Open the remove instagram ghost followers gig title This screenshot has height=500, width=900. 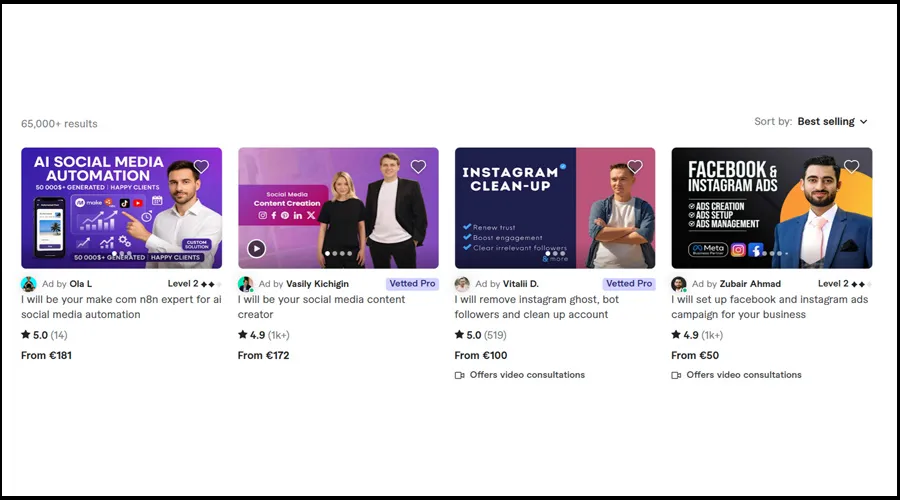click(x=538, y=307)
